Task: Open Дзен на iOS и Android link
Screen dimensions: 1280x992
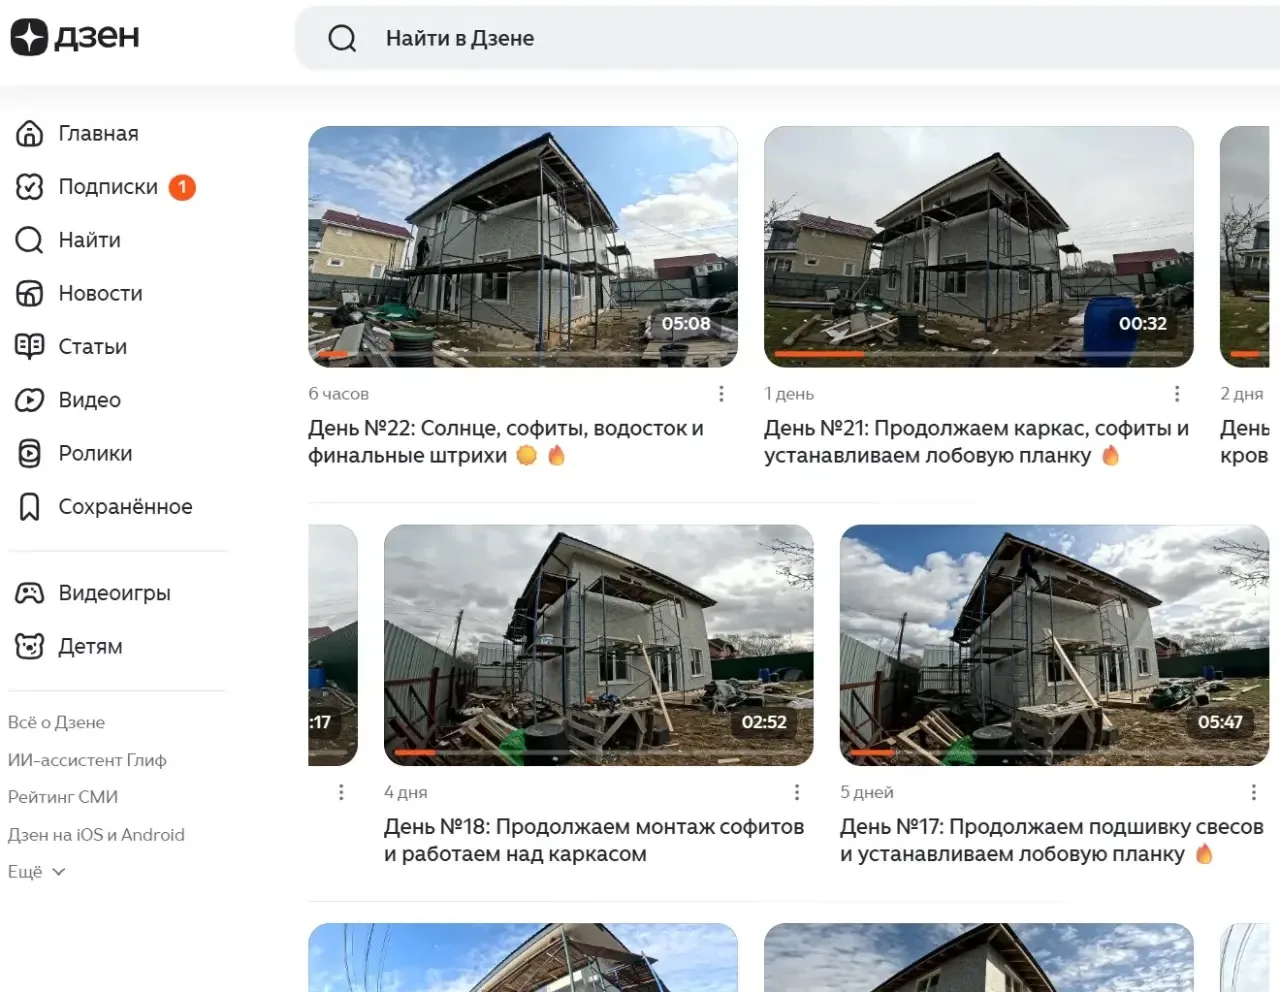Action: click(96, 835)
